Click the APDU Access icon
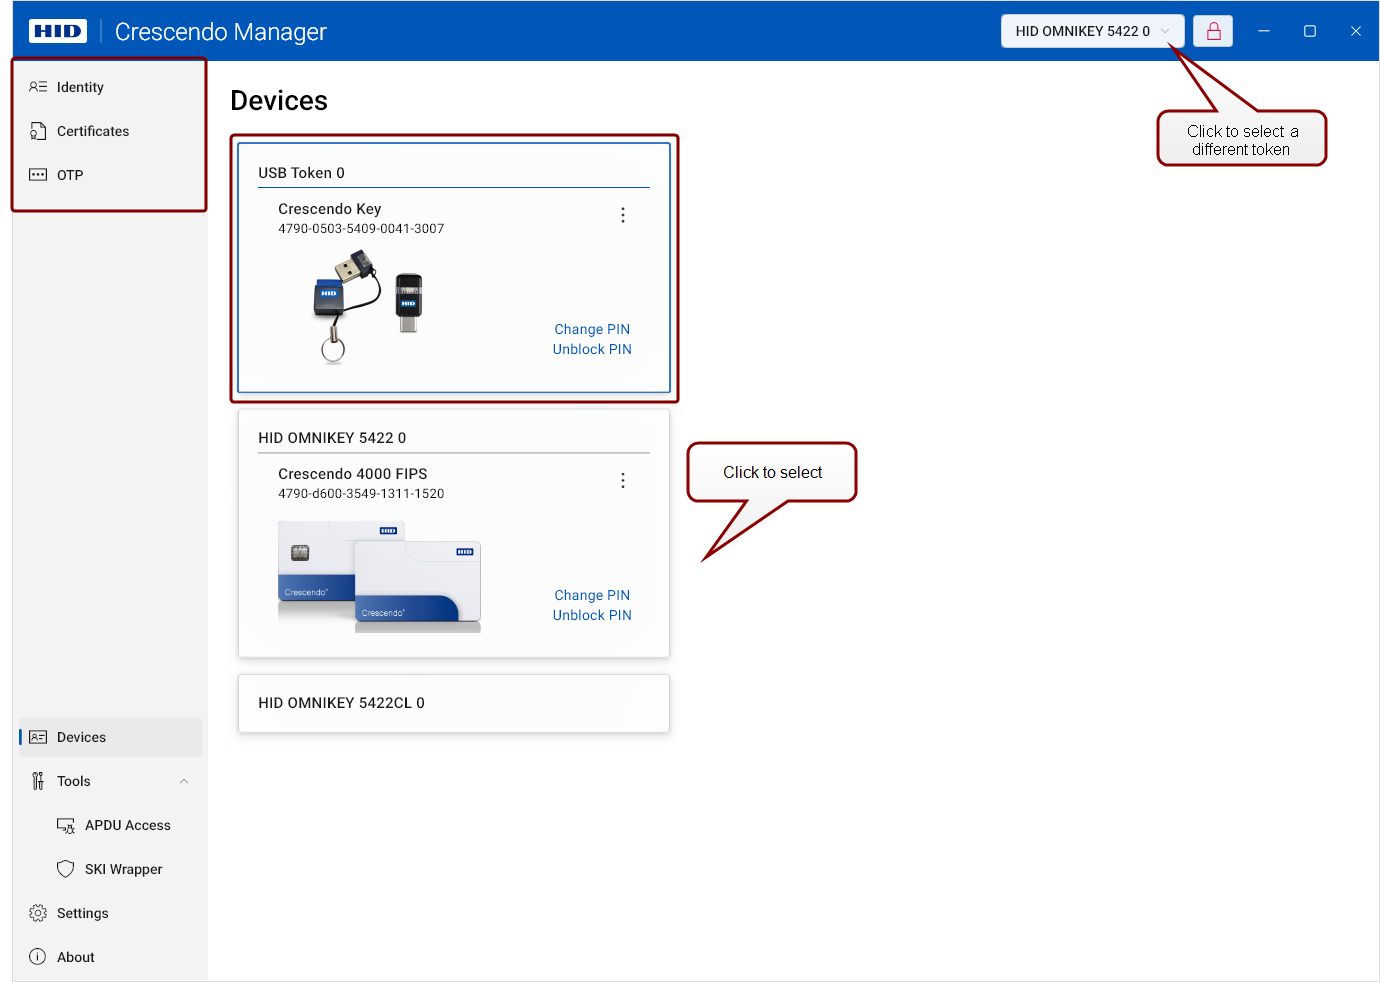This screenshot has height=982, width=1380. (66, 825)
